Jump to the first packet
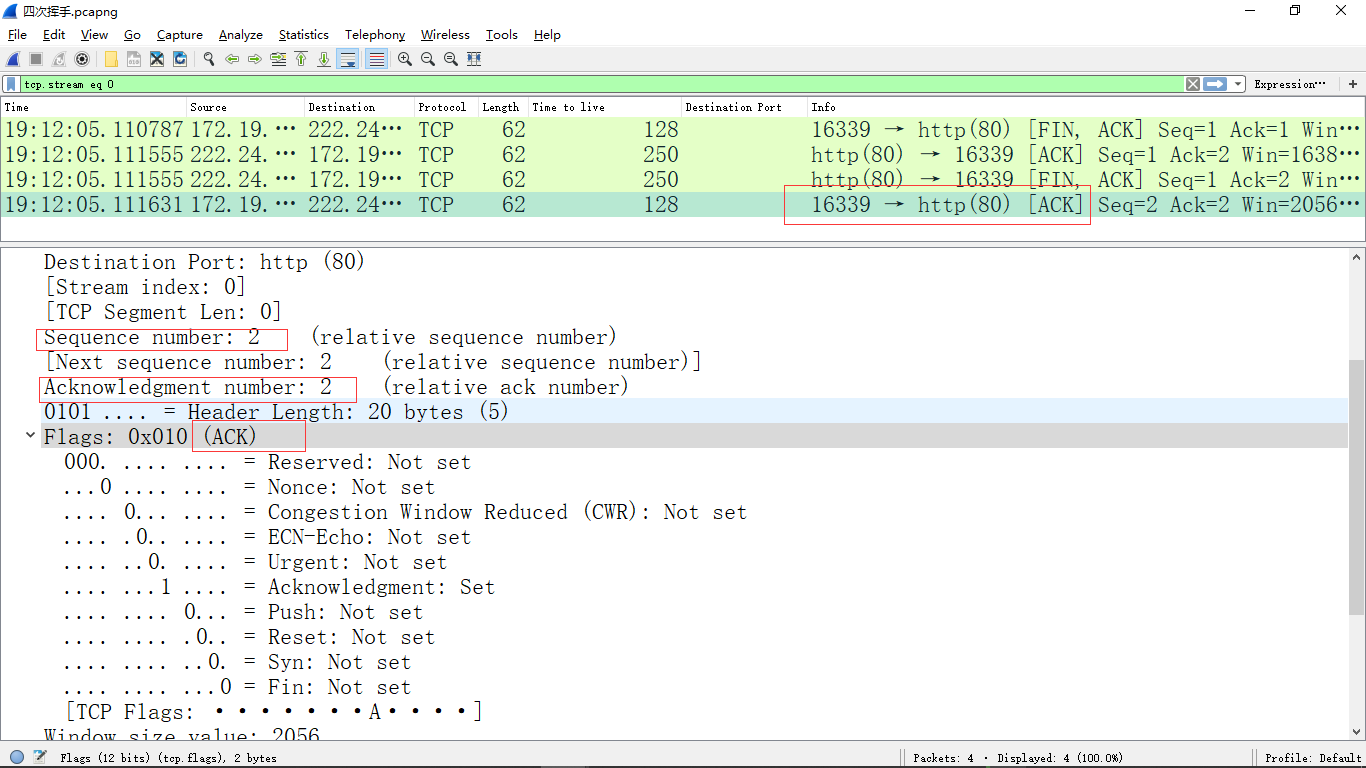This screenshot has height=768, width=1366. click(x=301, y=59)
